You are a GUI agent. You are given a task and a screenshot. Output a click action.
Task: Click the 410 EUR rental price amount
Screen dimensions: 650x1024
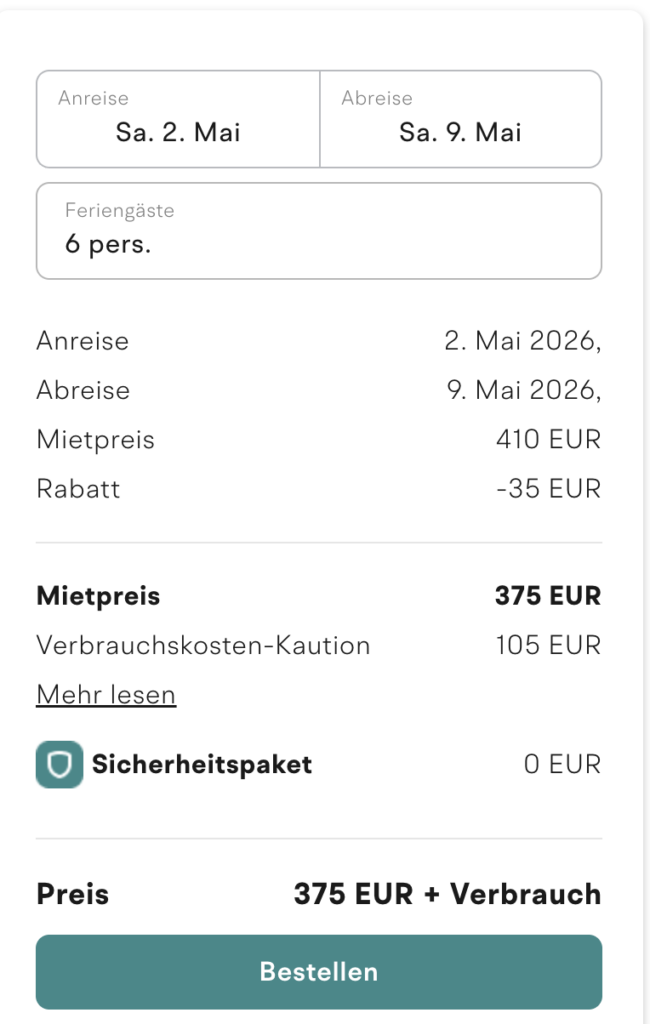coord(549,438)
